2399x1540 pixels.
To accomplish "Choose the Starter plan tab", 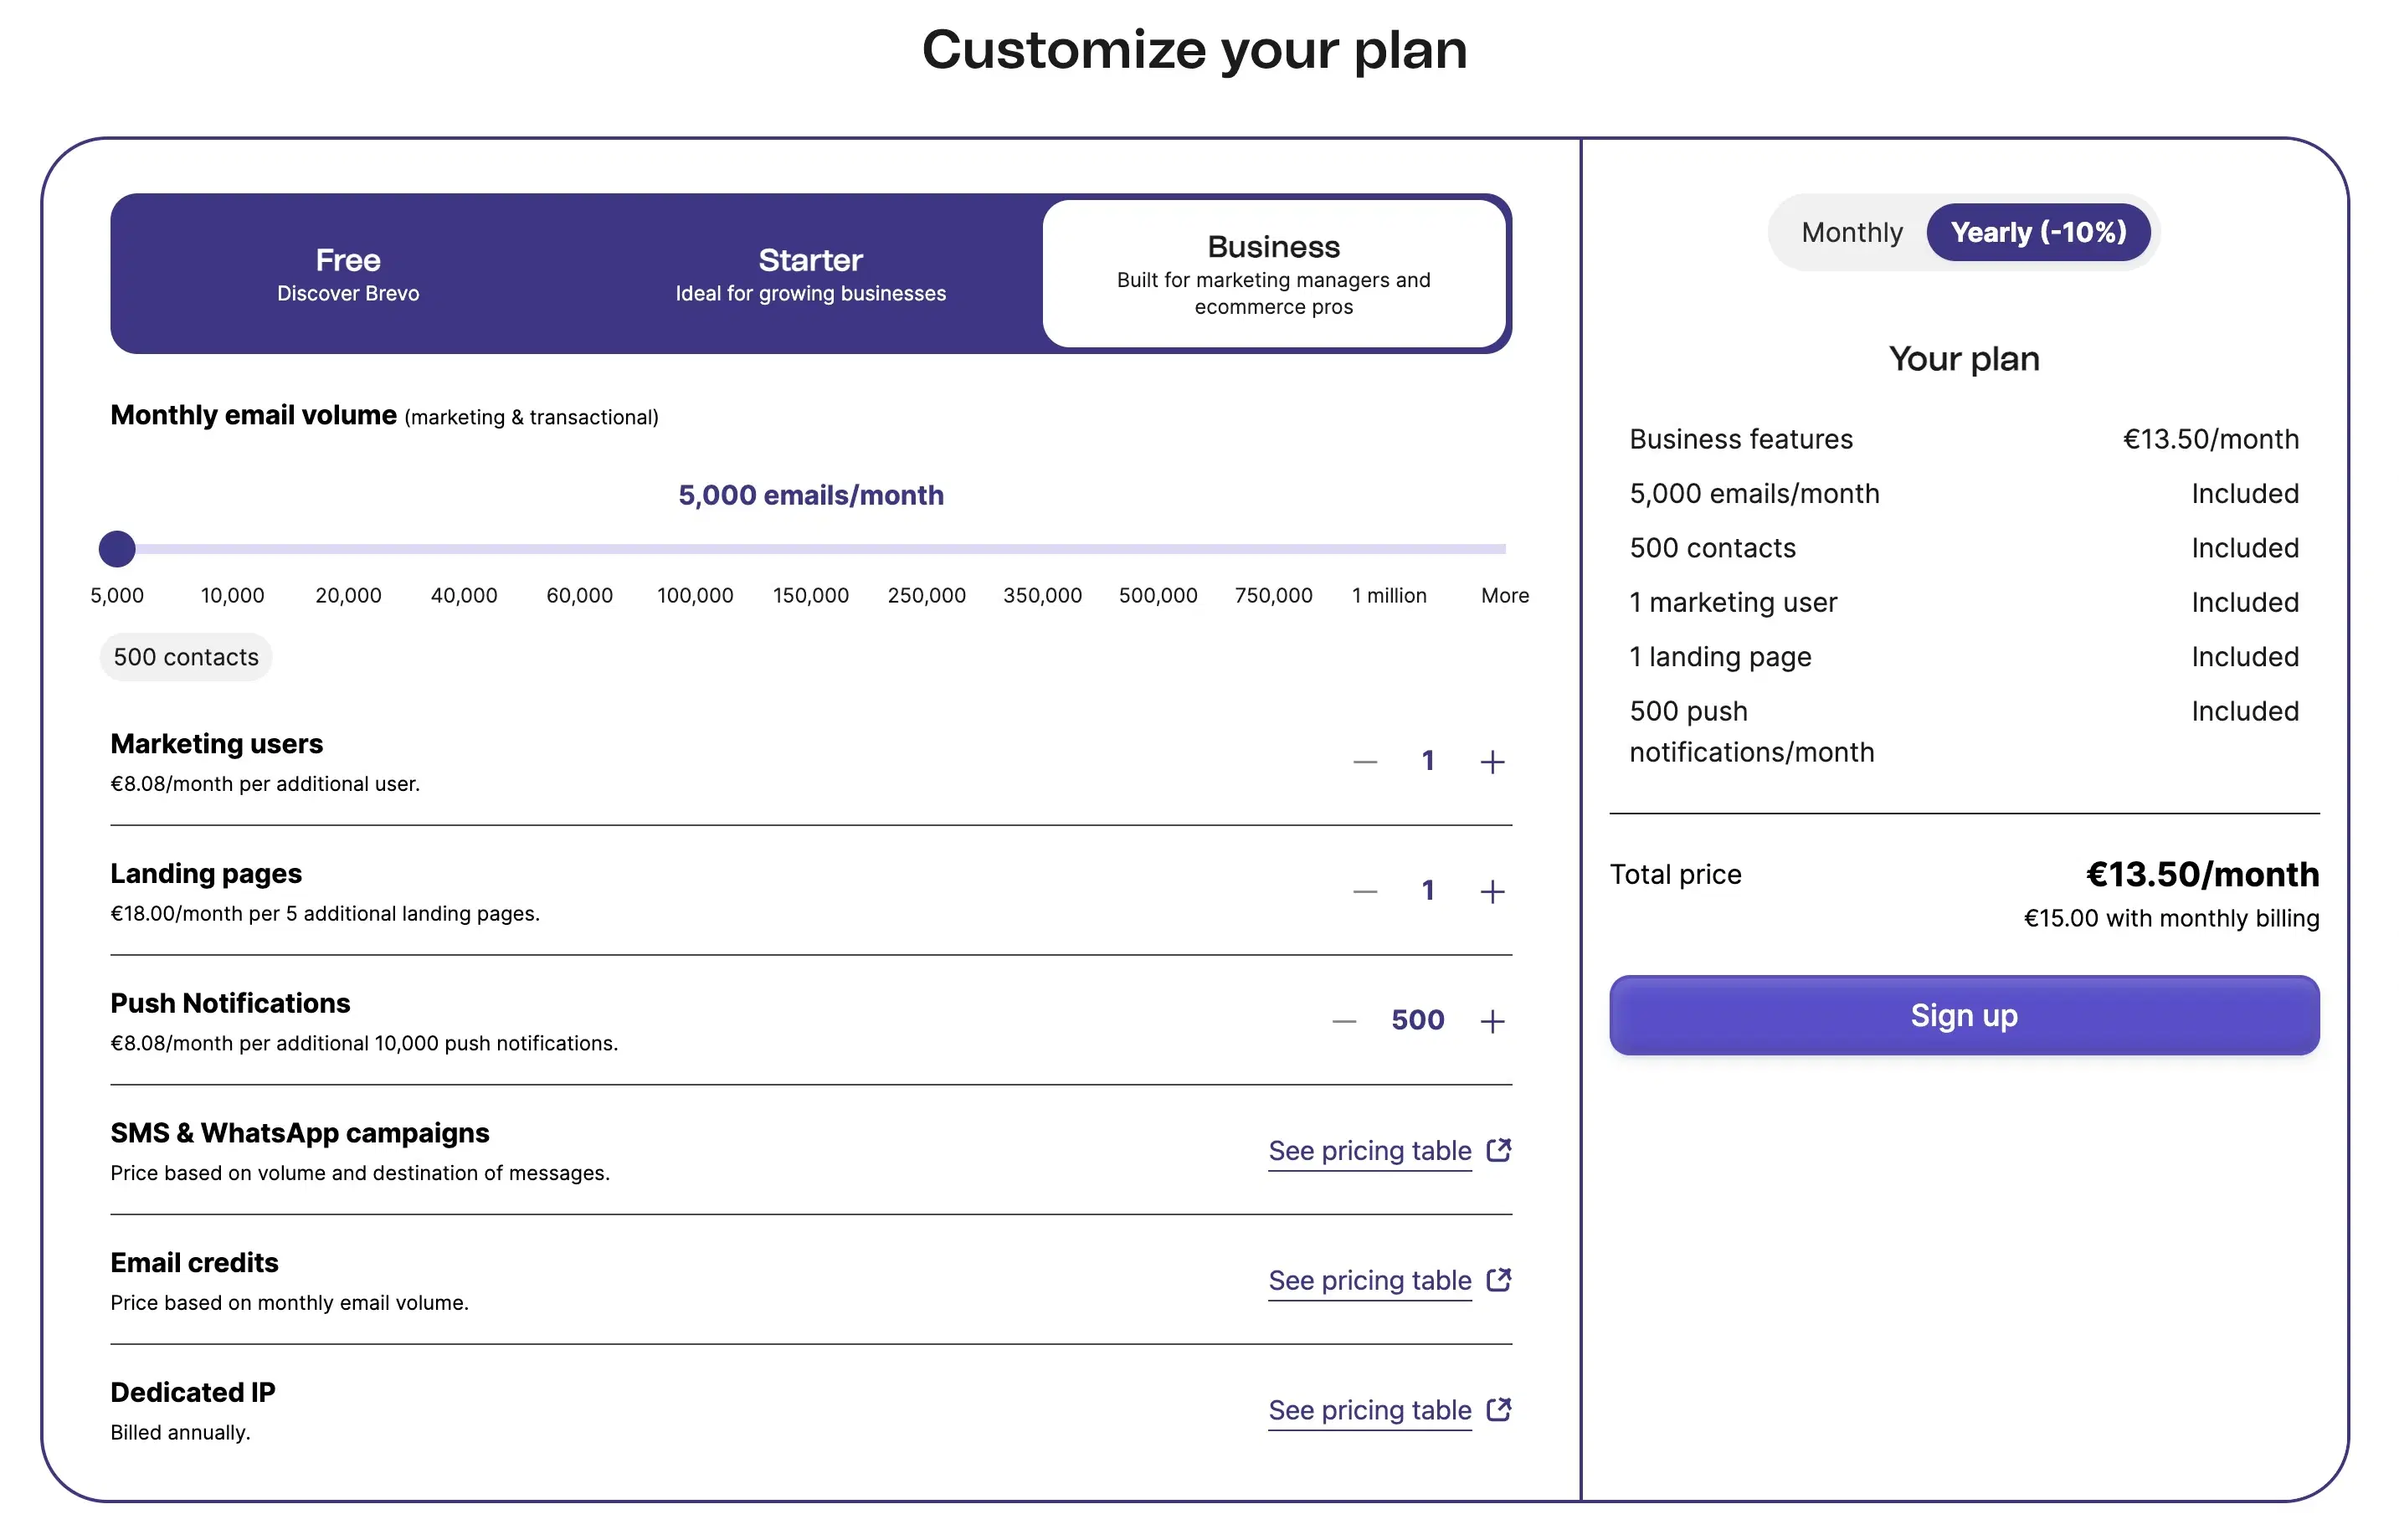I will [810, 273].
